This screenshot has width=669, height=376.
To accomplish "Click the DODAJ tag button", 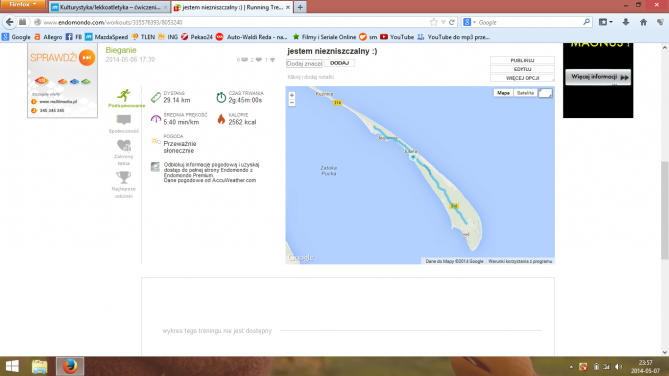I will click(x=339, y=63).
